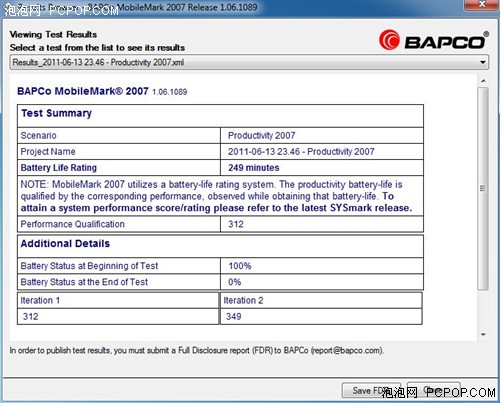The height and width of the screenshot is (403, 500).
Task: Click the 'Productivity 2007' scenario value
Action: point(262,135)
